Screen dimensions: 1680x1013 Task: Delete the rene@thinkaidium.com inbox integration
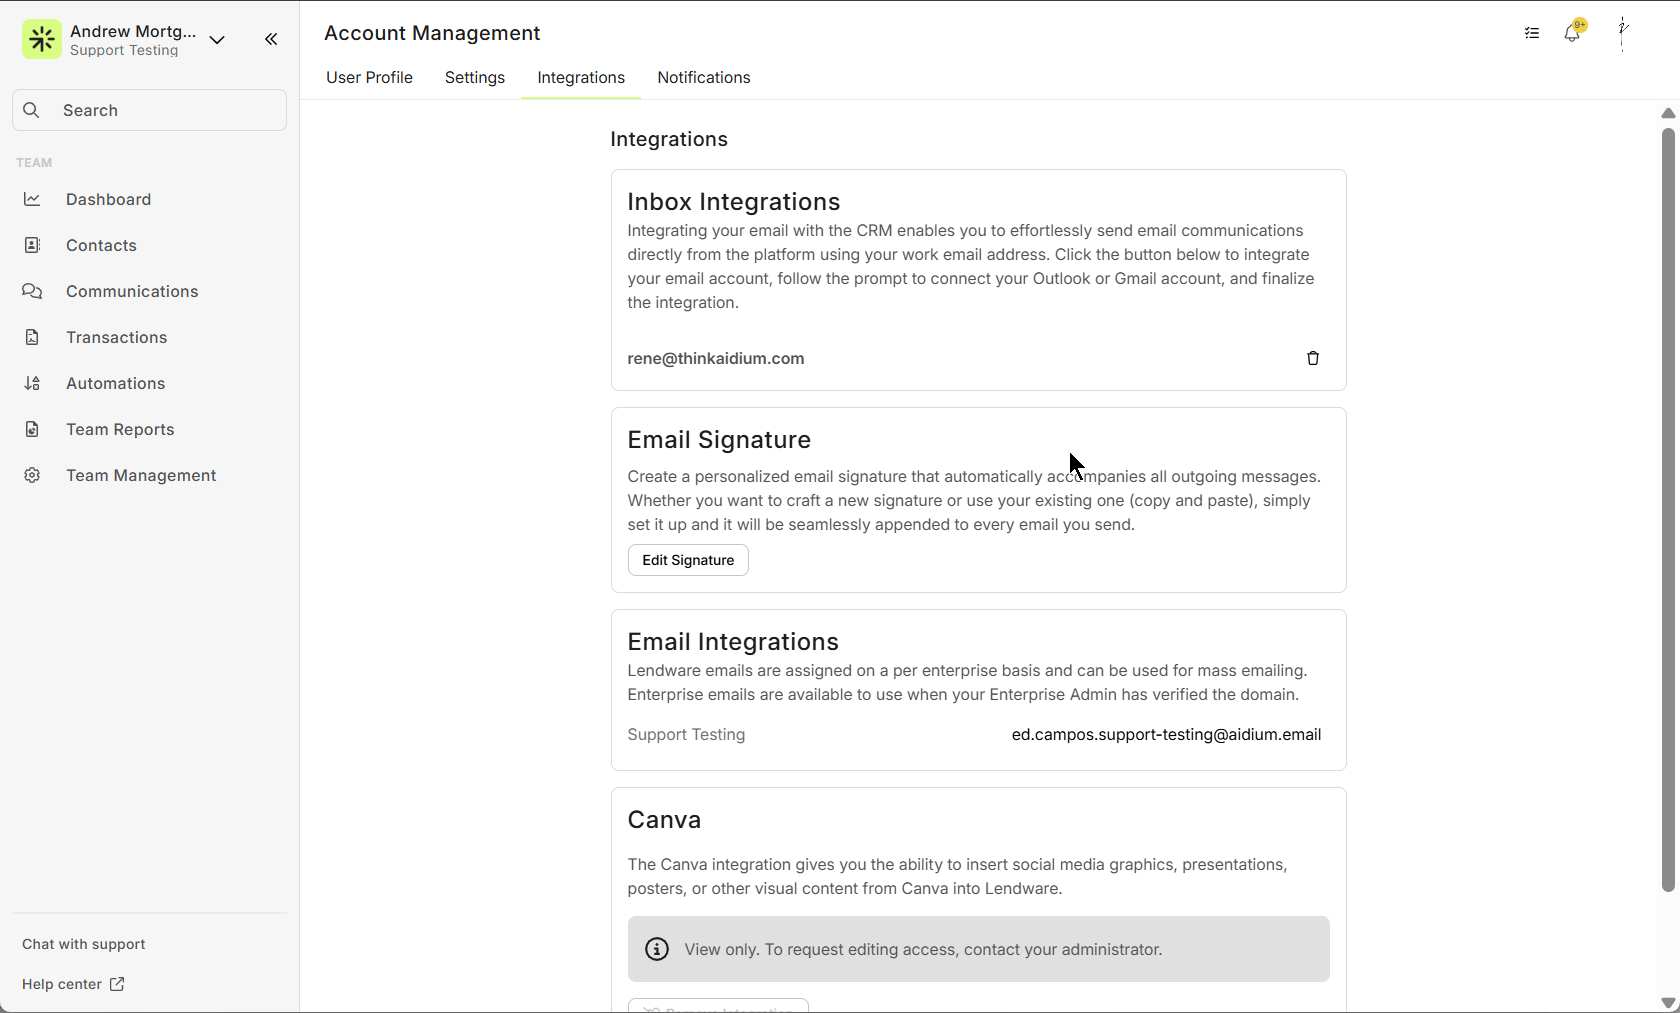(x=1313, y=358)
